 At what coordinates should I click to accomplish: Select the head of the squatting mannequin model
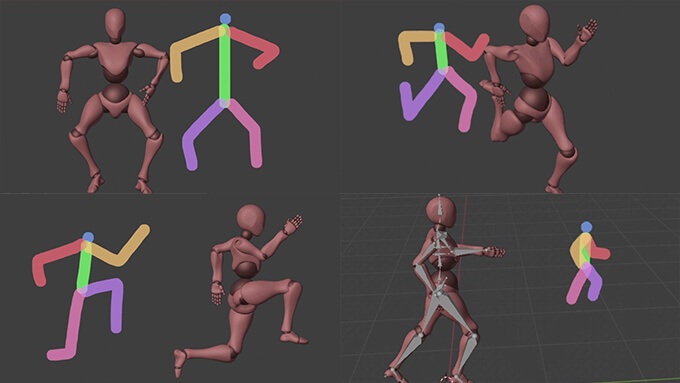tap(115, 24)
